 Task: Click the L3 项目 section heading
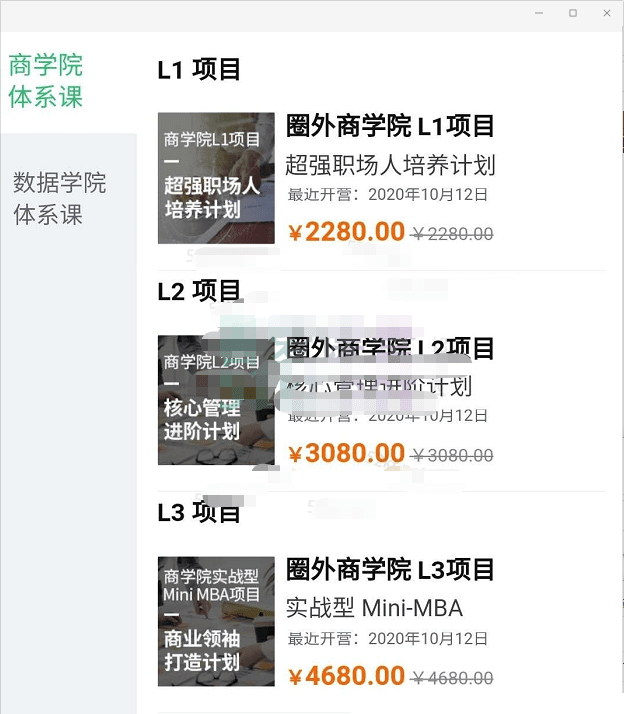[199, 512]
